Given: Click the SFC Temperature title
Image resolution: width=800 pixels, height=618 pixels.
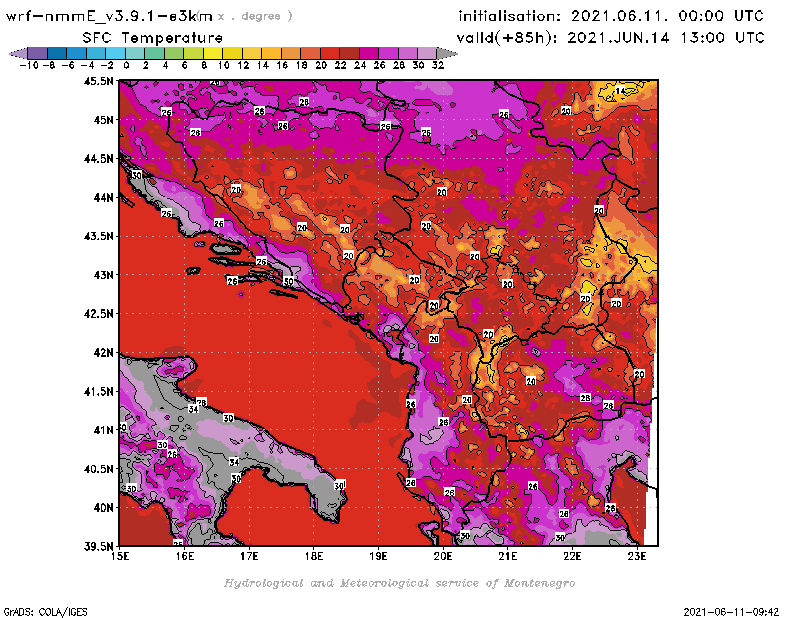Looking at the screenshot, I should 153,38.
